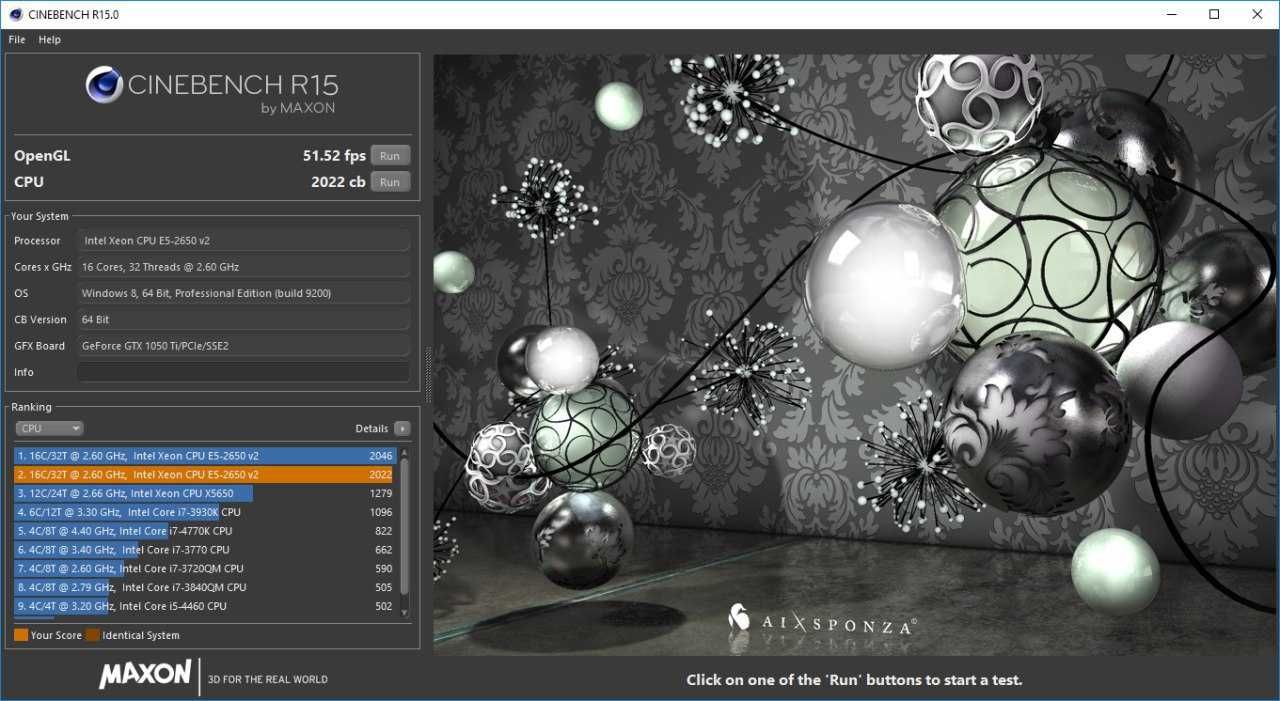
Task: Click the Details arrow button
Action: tap(402, 428)
